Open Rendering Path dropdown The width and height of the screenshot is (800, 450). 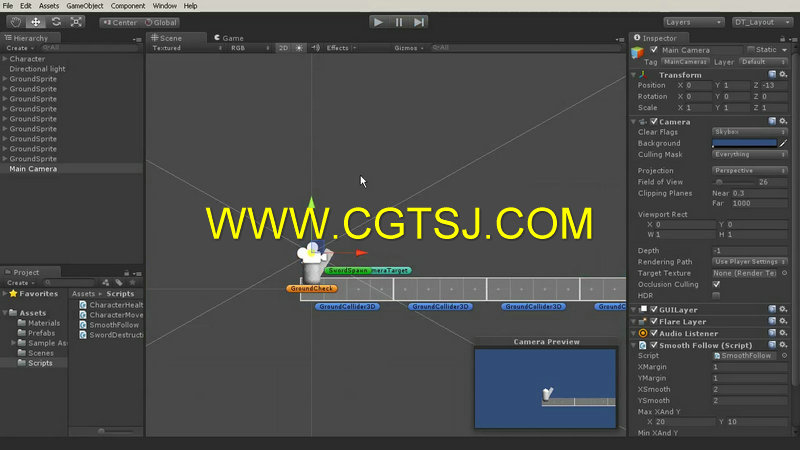[x=749, y=262]
